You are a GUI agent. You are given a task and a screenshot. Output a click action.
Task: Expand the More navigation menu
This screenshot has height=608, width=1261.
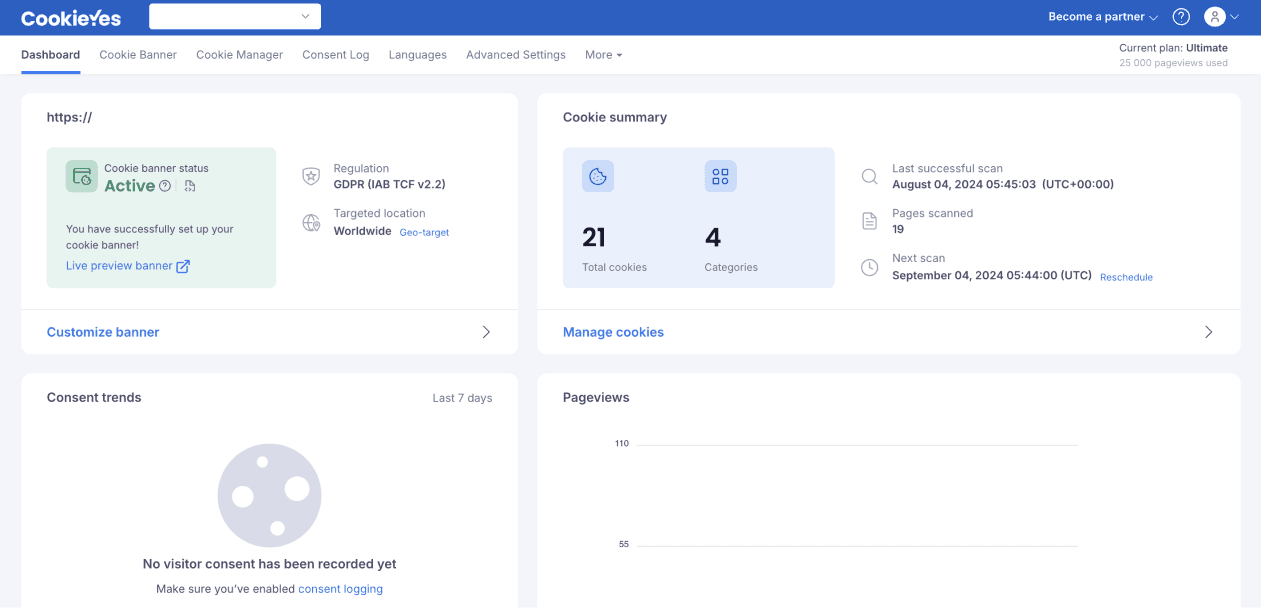(x=604, y=55)
